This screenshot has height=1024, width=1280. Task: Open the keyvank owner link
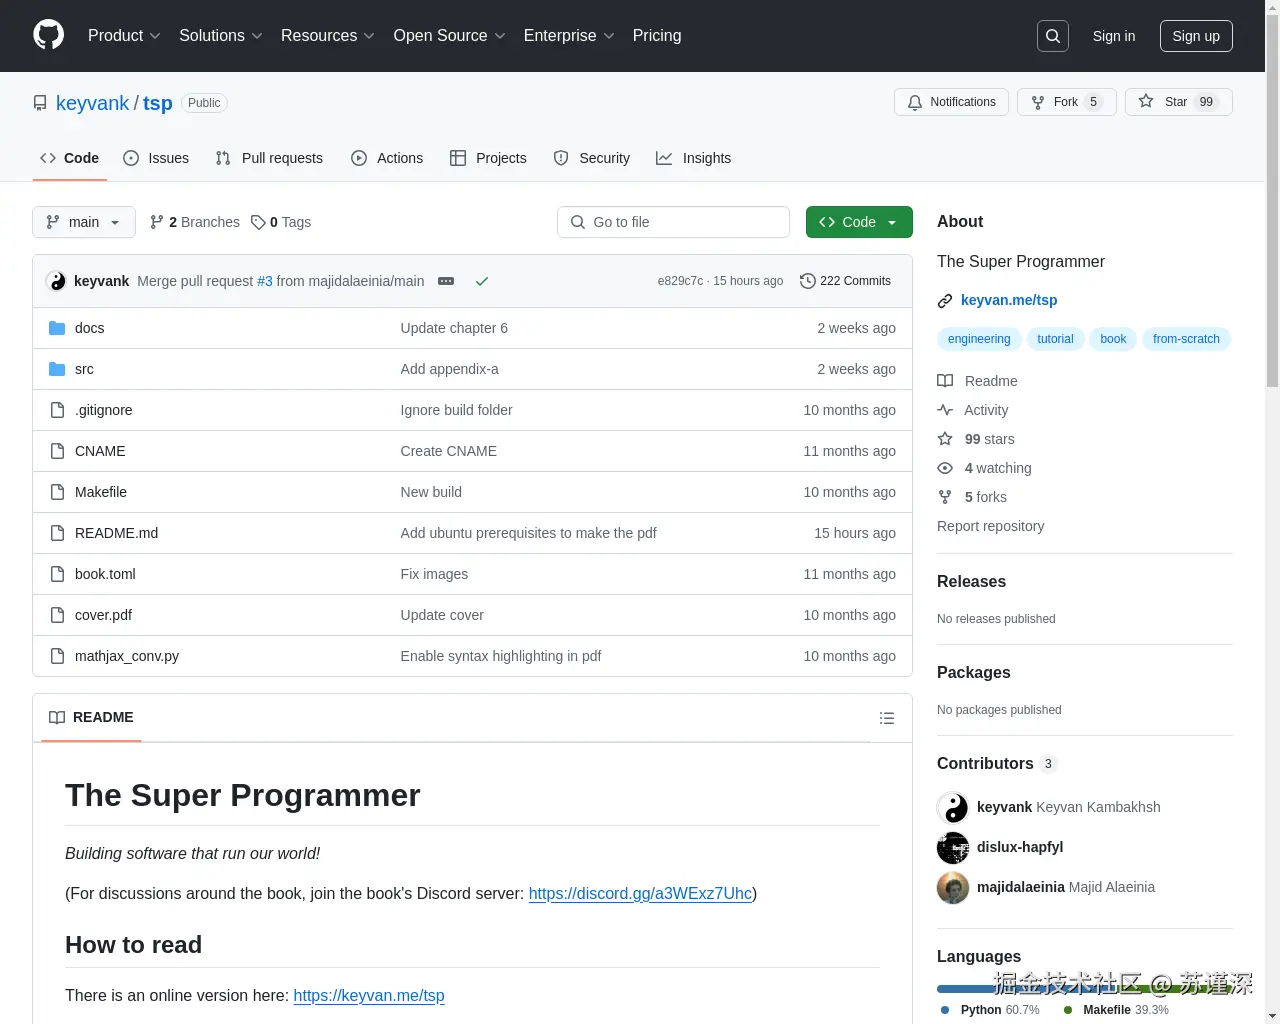pos(92,103)
